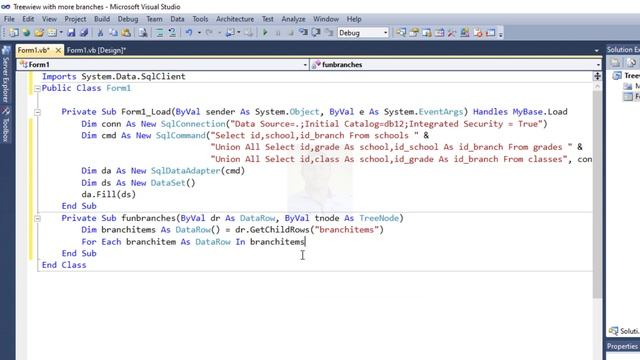Click the Step Into icon

coord(303,33)
